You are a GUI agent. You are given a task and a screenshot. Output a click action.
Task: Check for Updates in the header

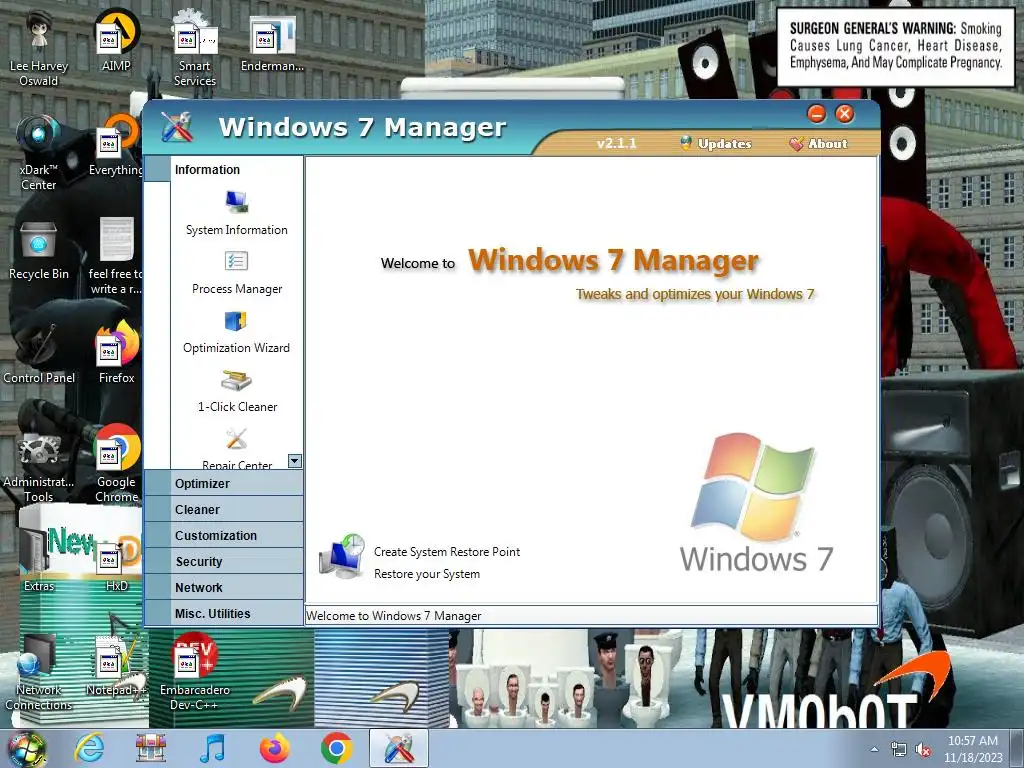(x=716, y=144)
